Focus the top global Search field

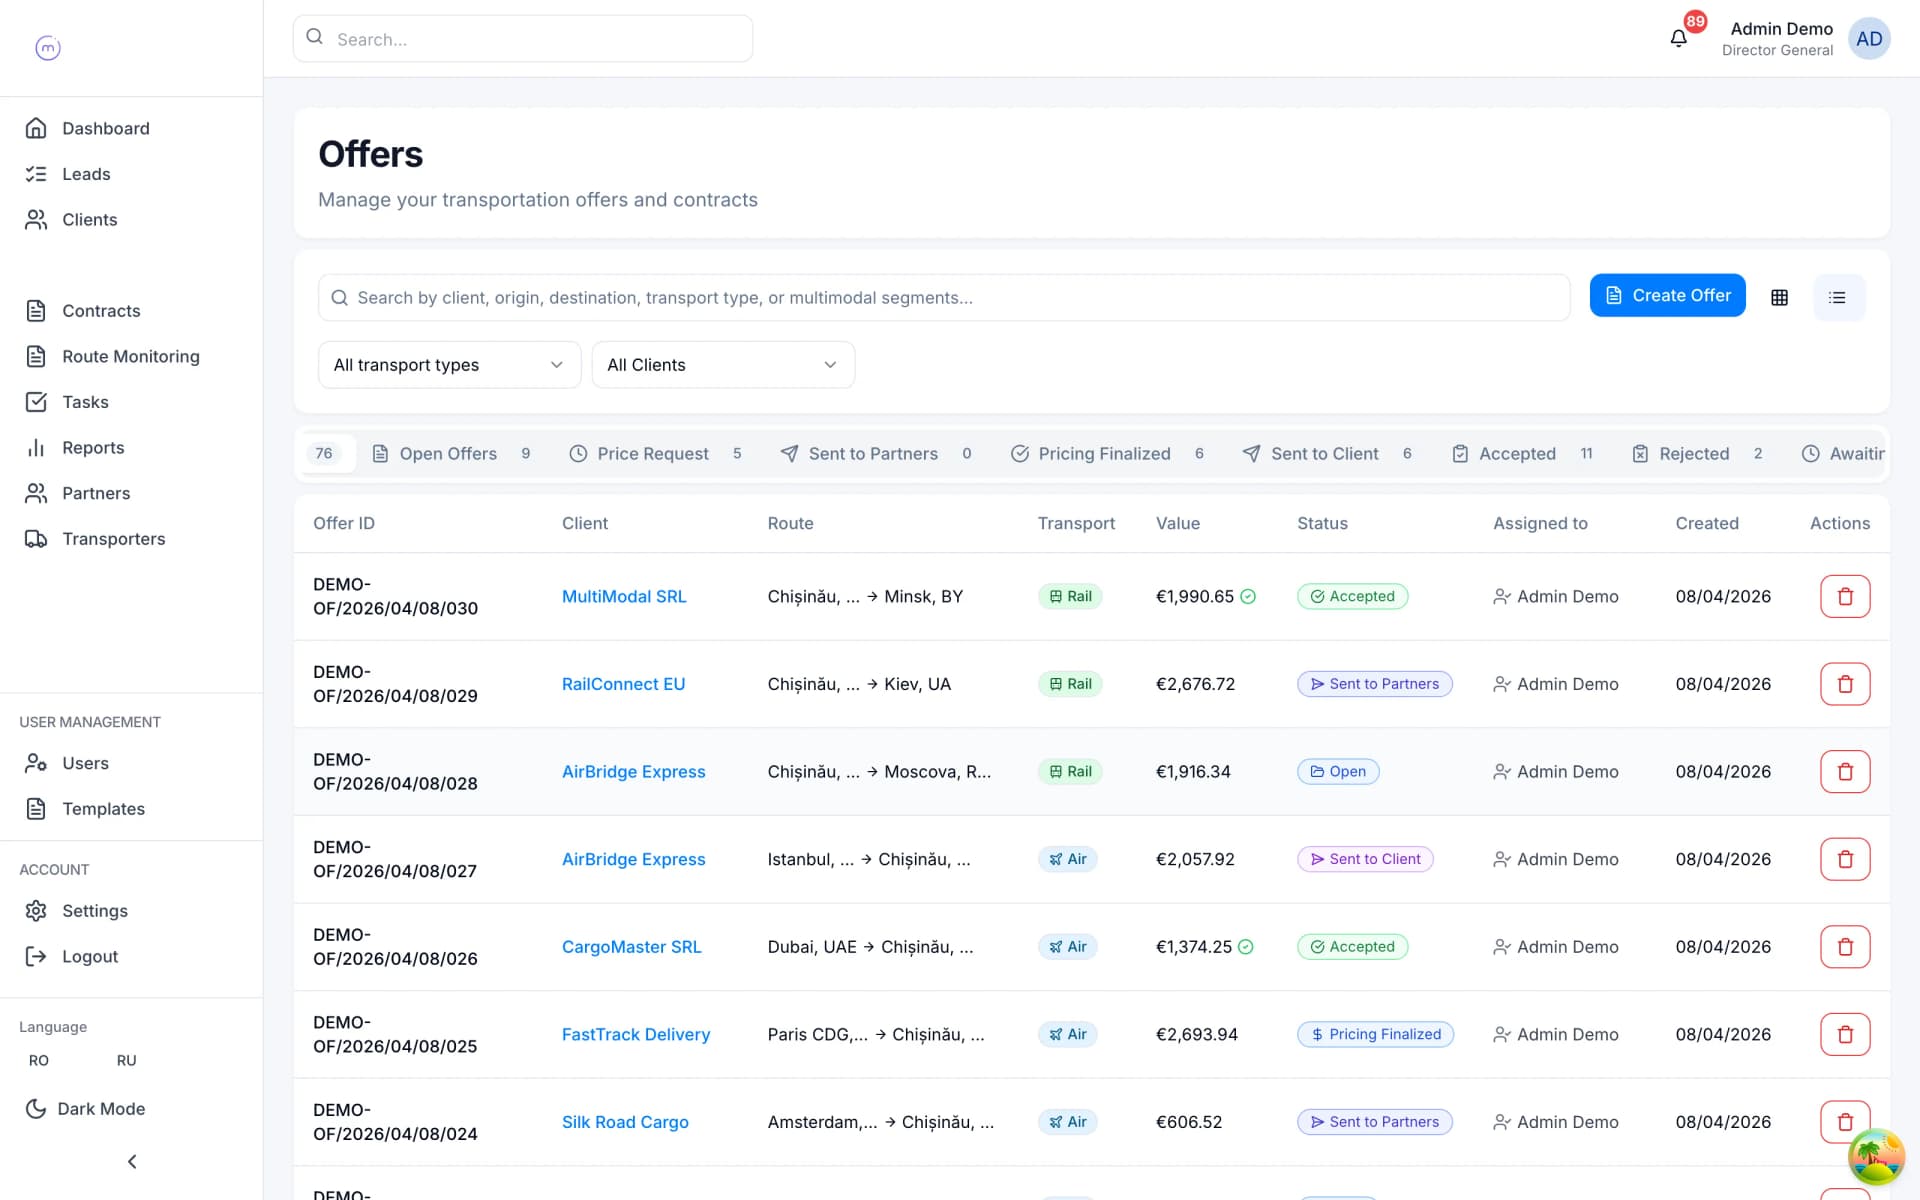click(x=523, y=39)
